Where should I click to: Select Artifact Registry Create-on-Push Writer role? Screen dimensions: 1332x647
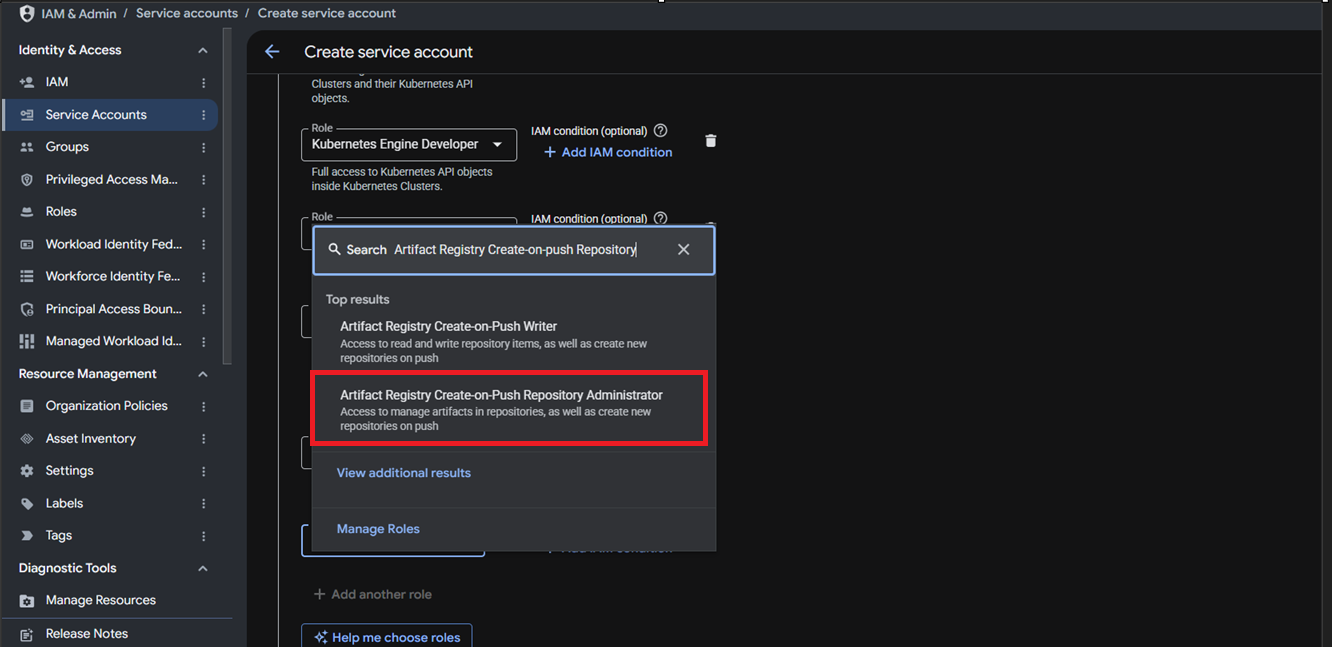pos(514,342)
